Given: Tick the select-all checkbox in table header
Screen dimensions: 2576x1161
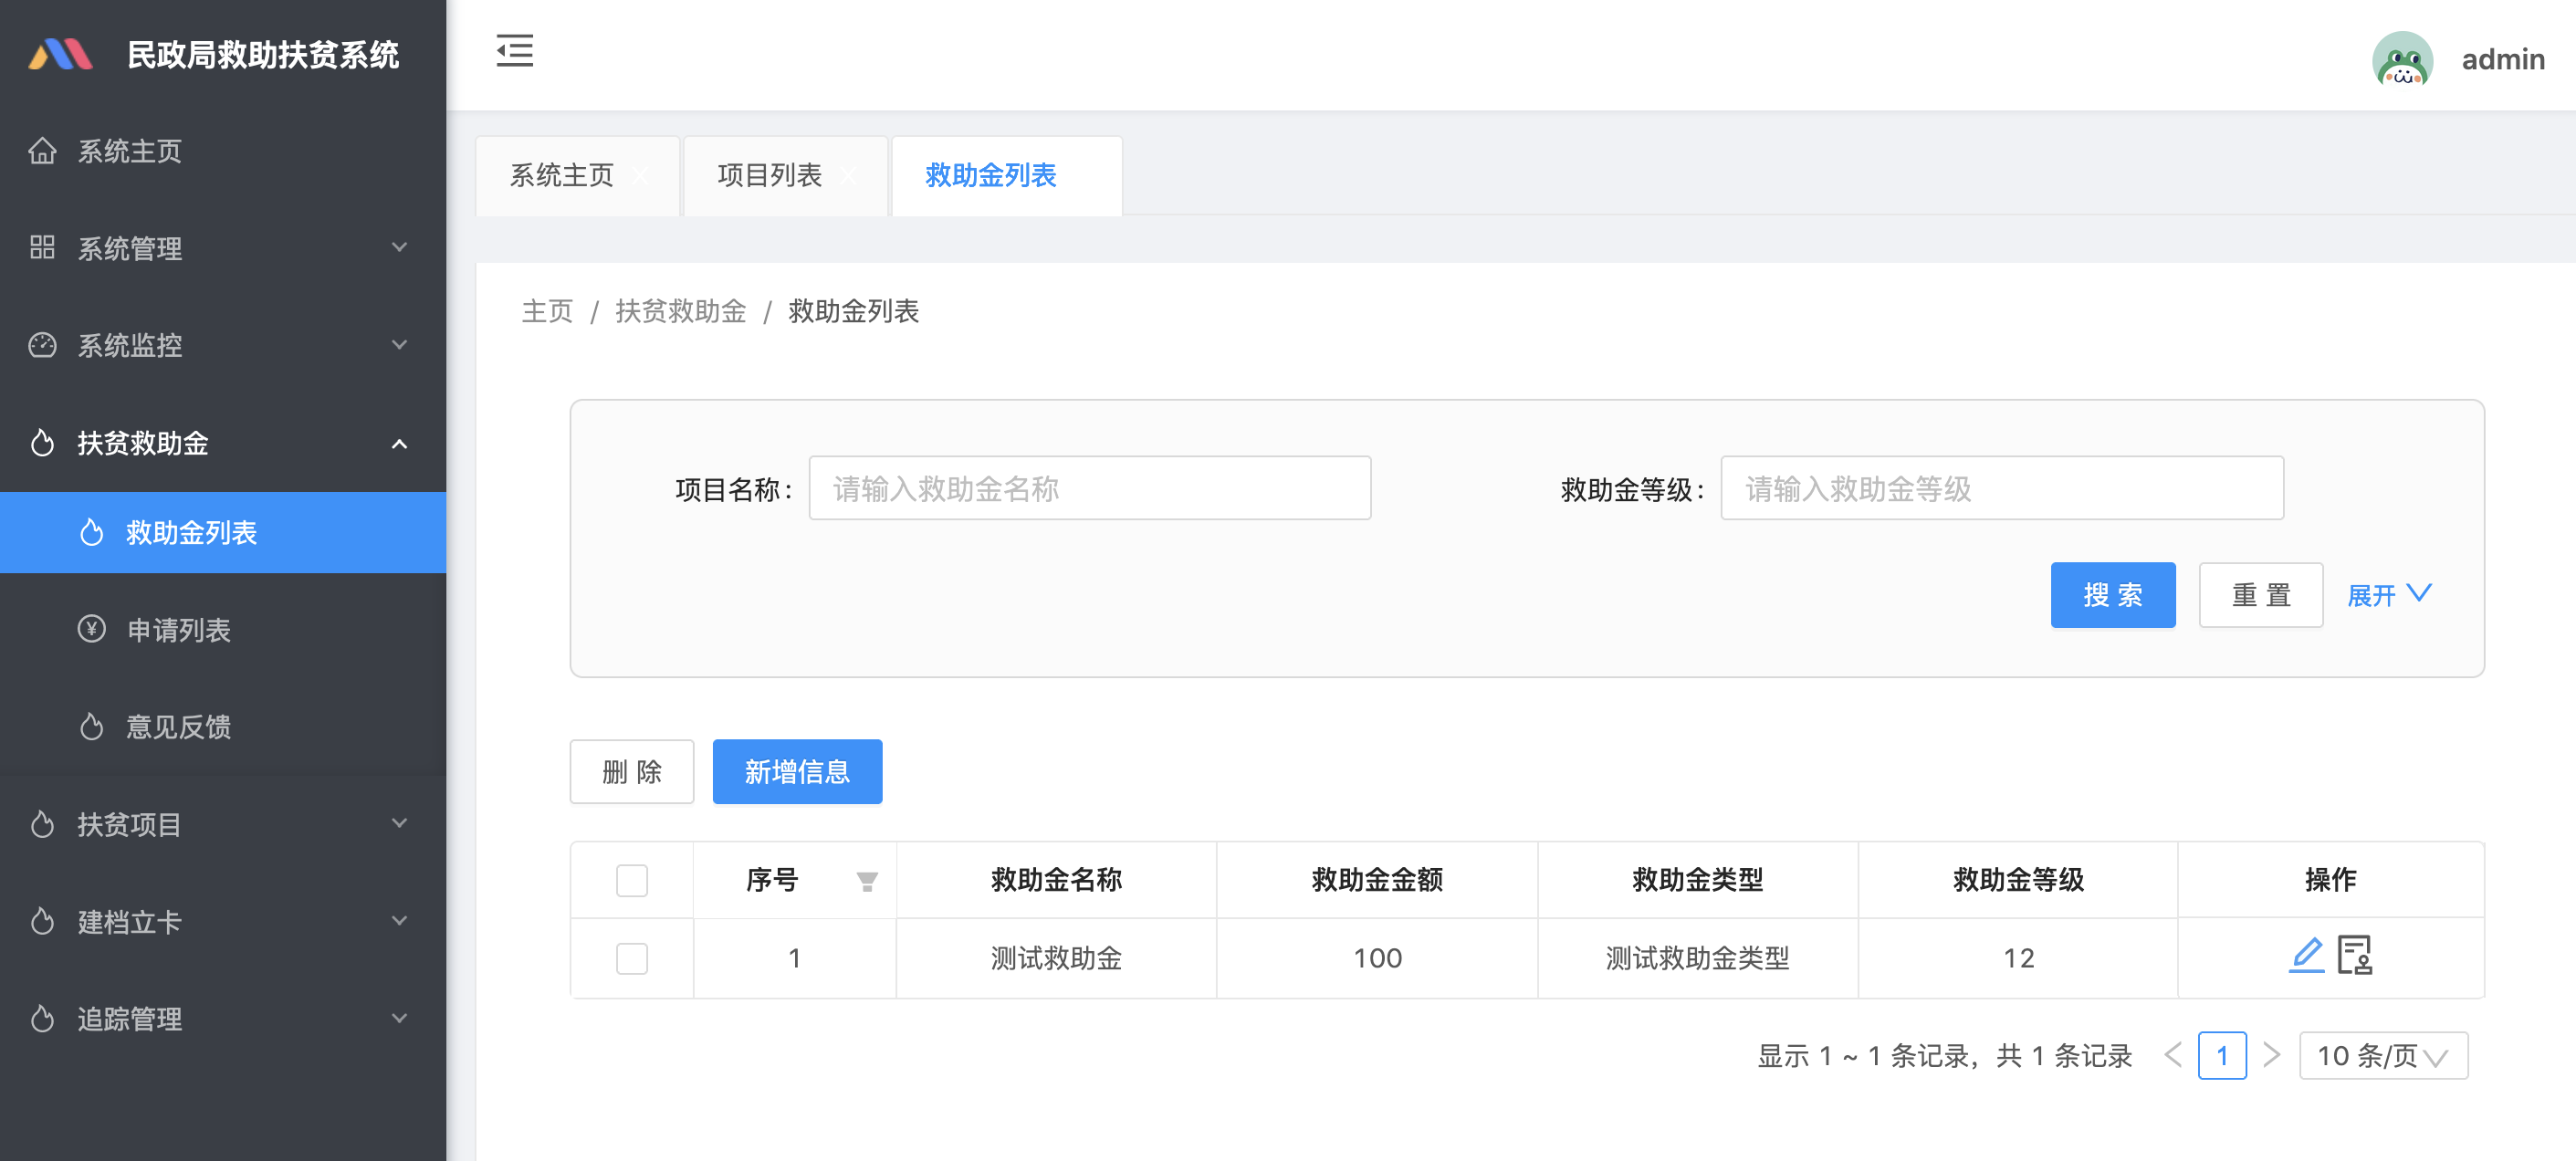Looking at the screenshot, I should click(x=632, y=880).
